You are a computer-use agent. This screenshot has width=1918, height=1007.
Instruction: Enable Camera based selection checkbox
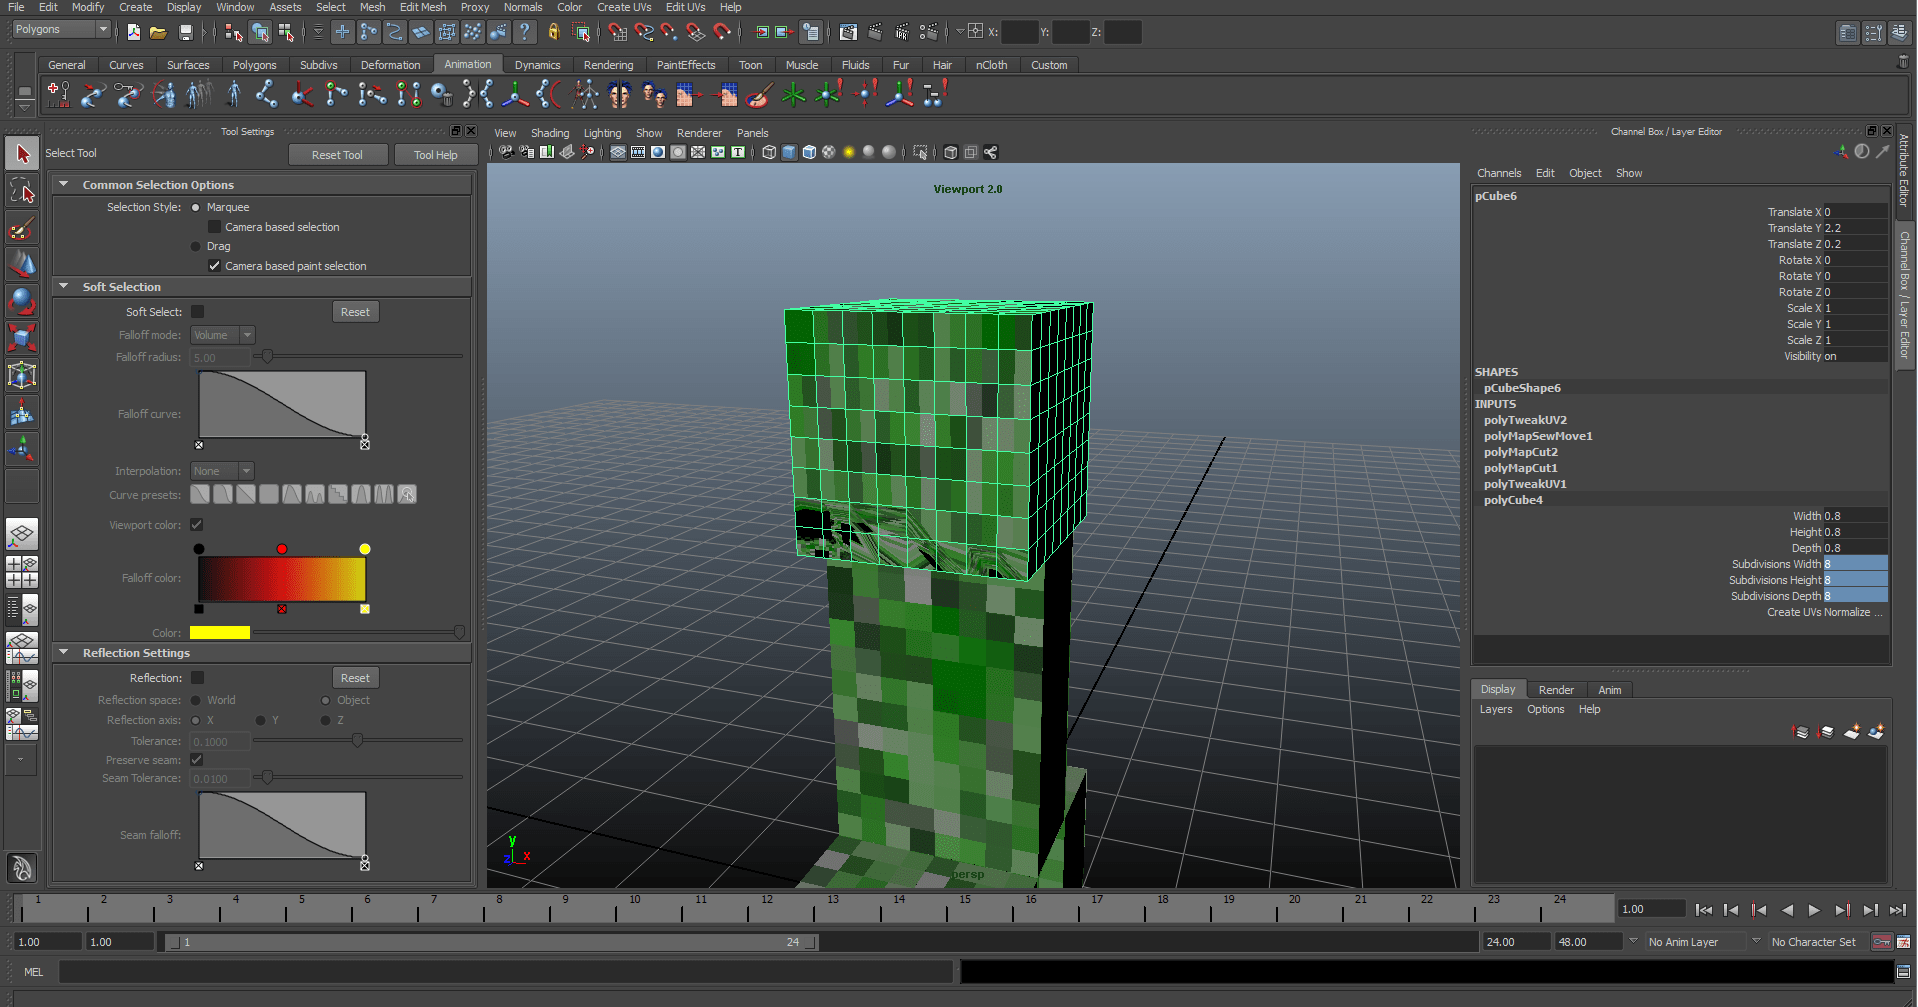[214, 227]
